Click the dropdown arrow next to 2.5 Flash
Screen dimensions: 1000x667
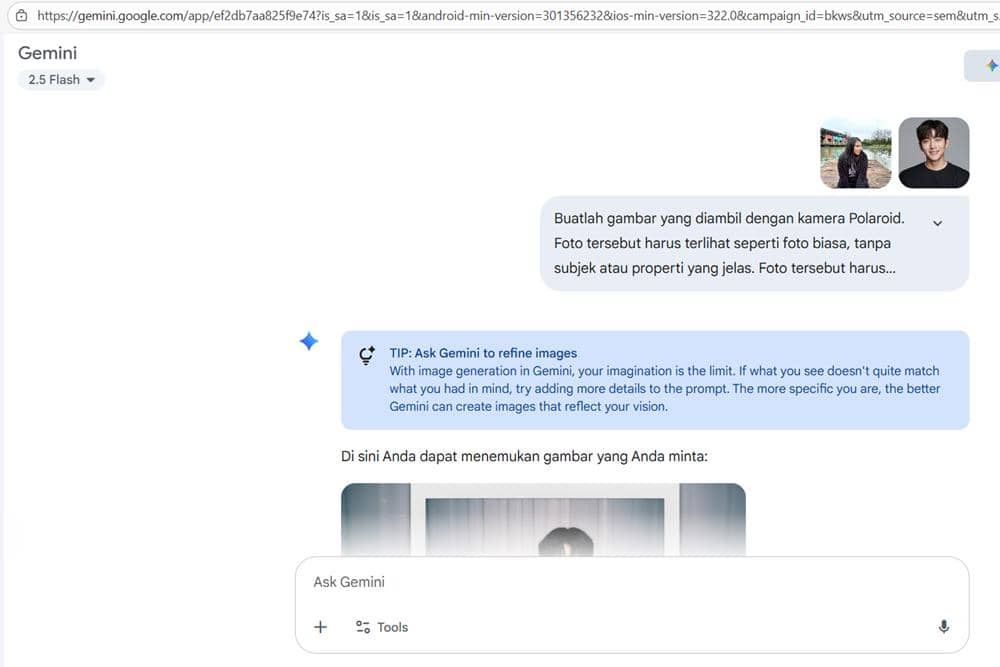coord(91,80)
